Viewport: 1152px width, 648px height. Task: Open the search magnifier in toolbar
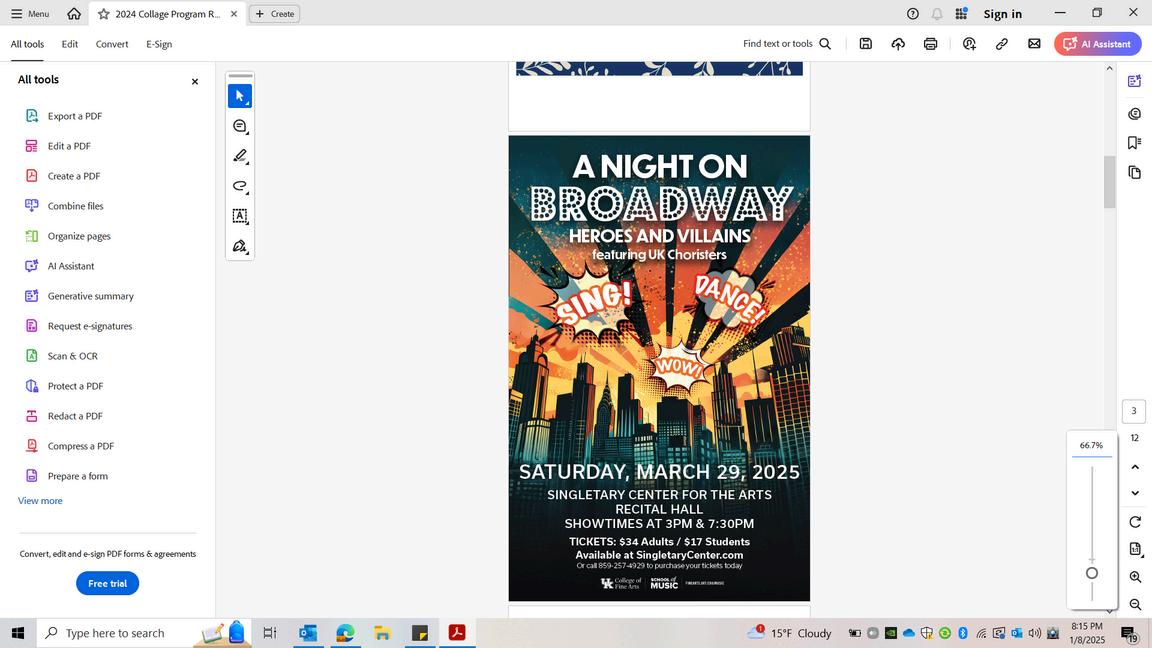825,44
